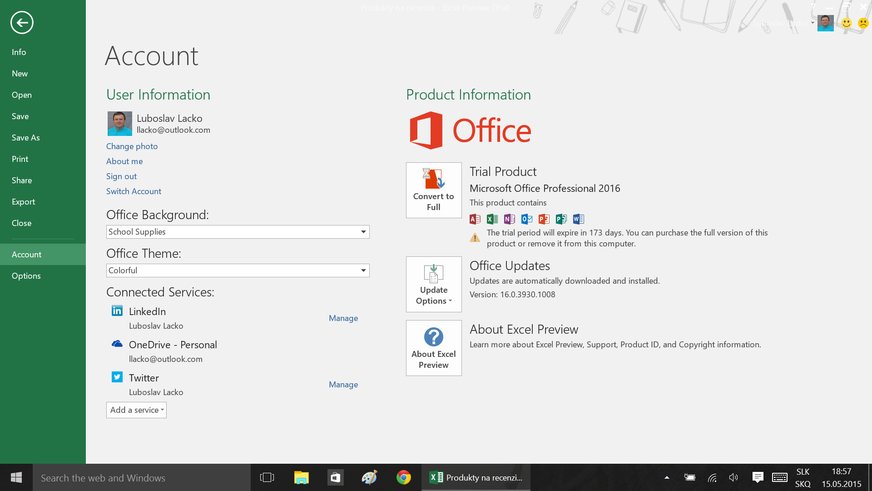872x491 pixels.
Task: Click the Change photo link
Action: pyautogui.click(x=132, y=146)
